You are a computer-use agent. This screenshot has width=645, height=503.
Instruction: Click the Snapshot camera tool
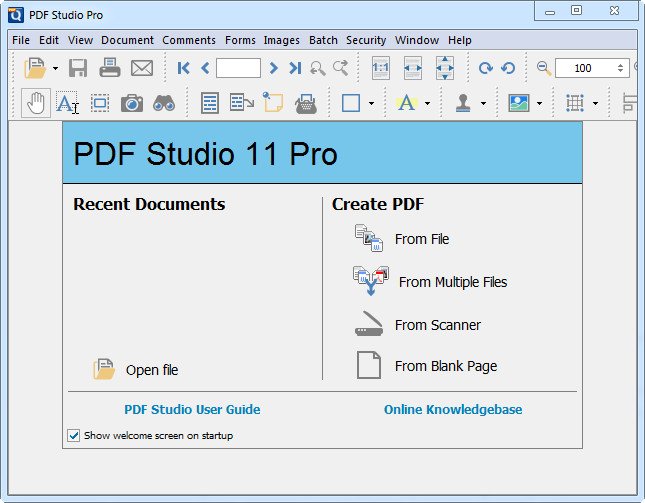[x=132, y=103]
